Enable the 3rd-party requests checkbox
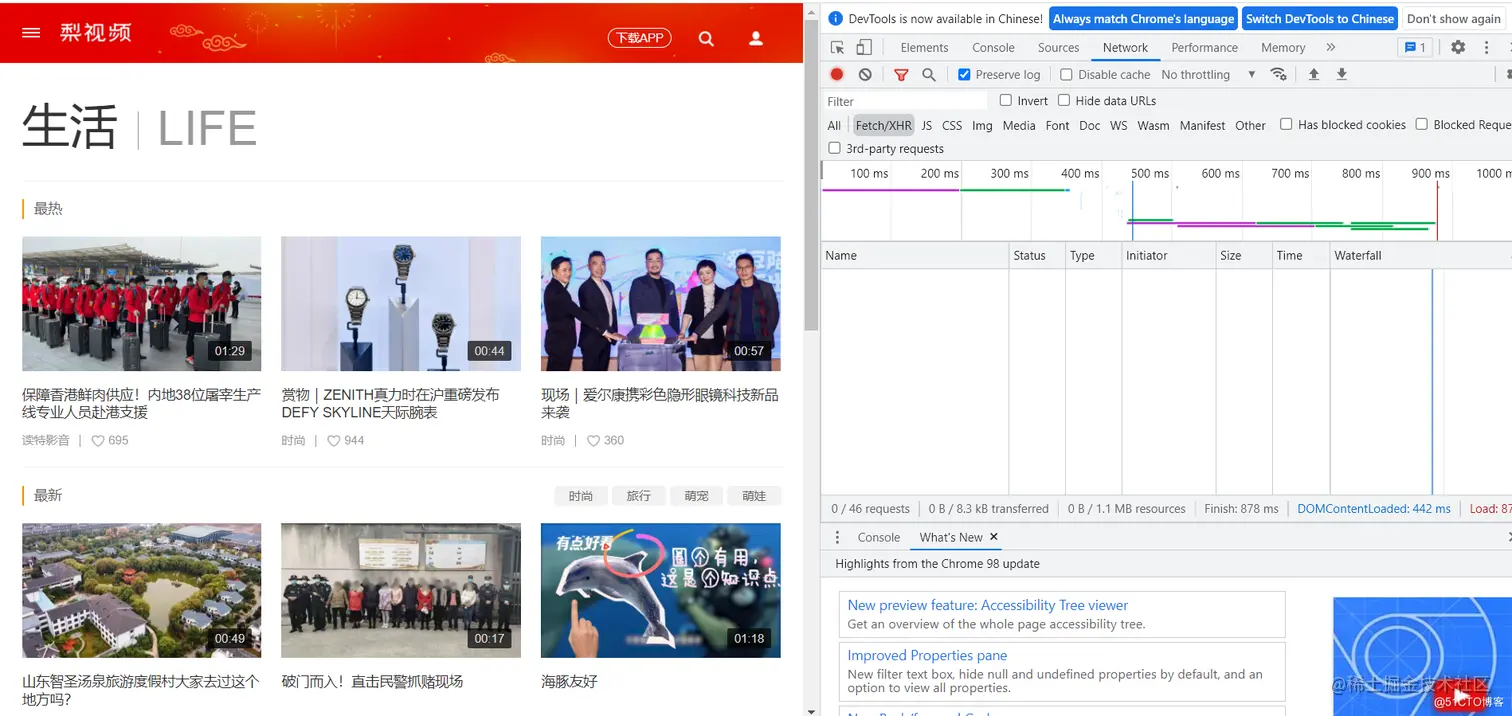Image resolution: width=1512 pixels, height=716 pixels. click(834, 148)
